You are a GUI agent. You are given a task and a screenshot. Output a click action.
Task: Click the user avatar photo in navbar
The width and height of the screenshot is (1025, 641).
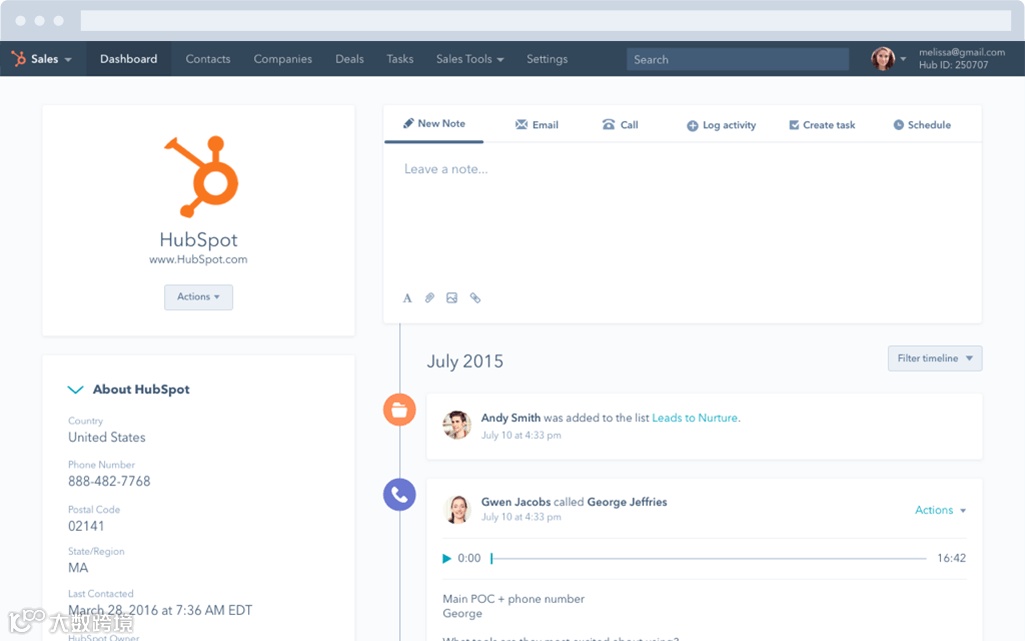pyautogui.click(x=882, y=59)
